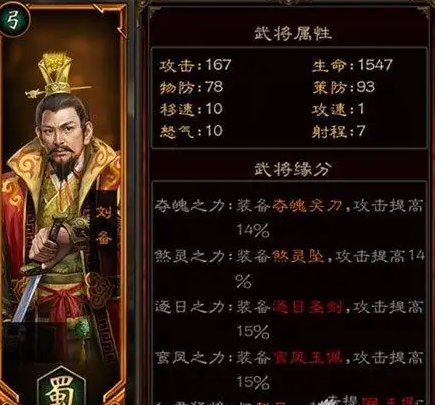Select the 武将缘分 section header
Image resolution: width=435 pixels, height=405 pixels.
[293, 169]
